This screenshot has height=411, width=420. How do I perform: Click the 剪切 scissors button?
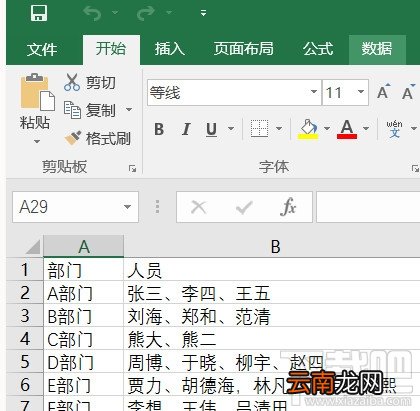pyautogui.click(x=90, y=83)
